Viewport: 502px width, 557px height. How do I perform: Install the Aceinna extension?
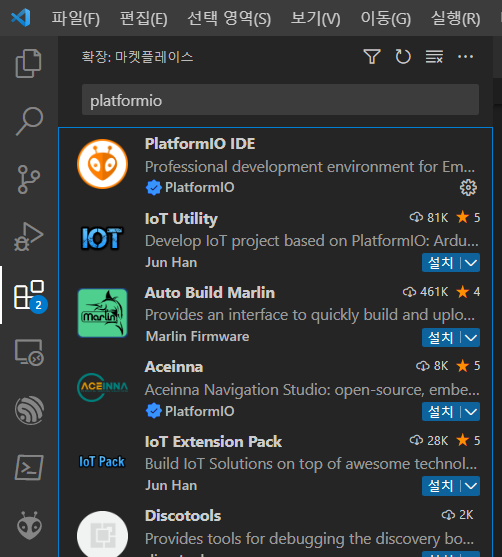pos(441,412)
